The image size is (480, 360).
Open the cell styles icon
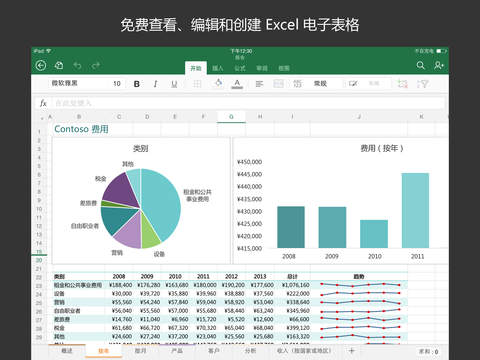tap(353, 84)
